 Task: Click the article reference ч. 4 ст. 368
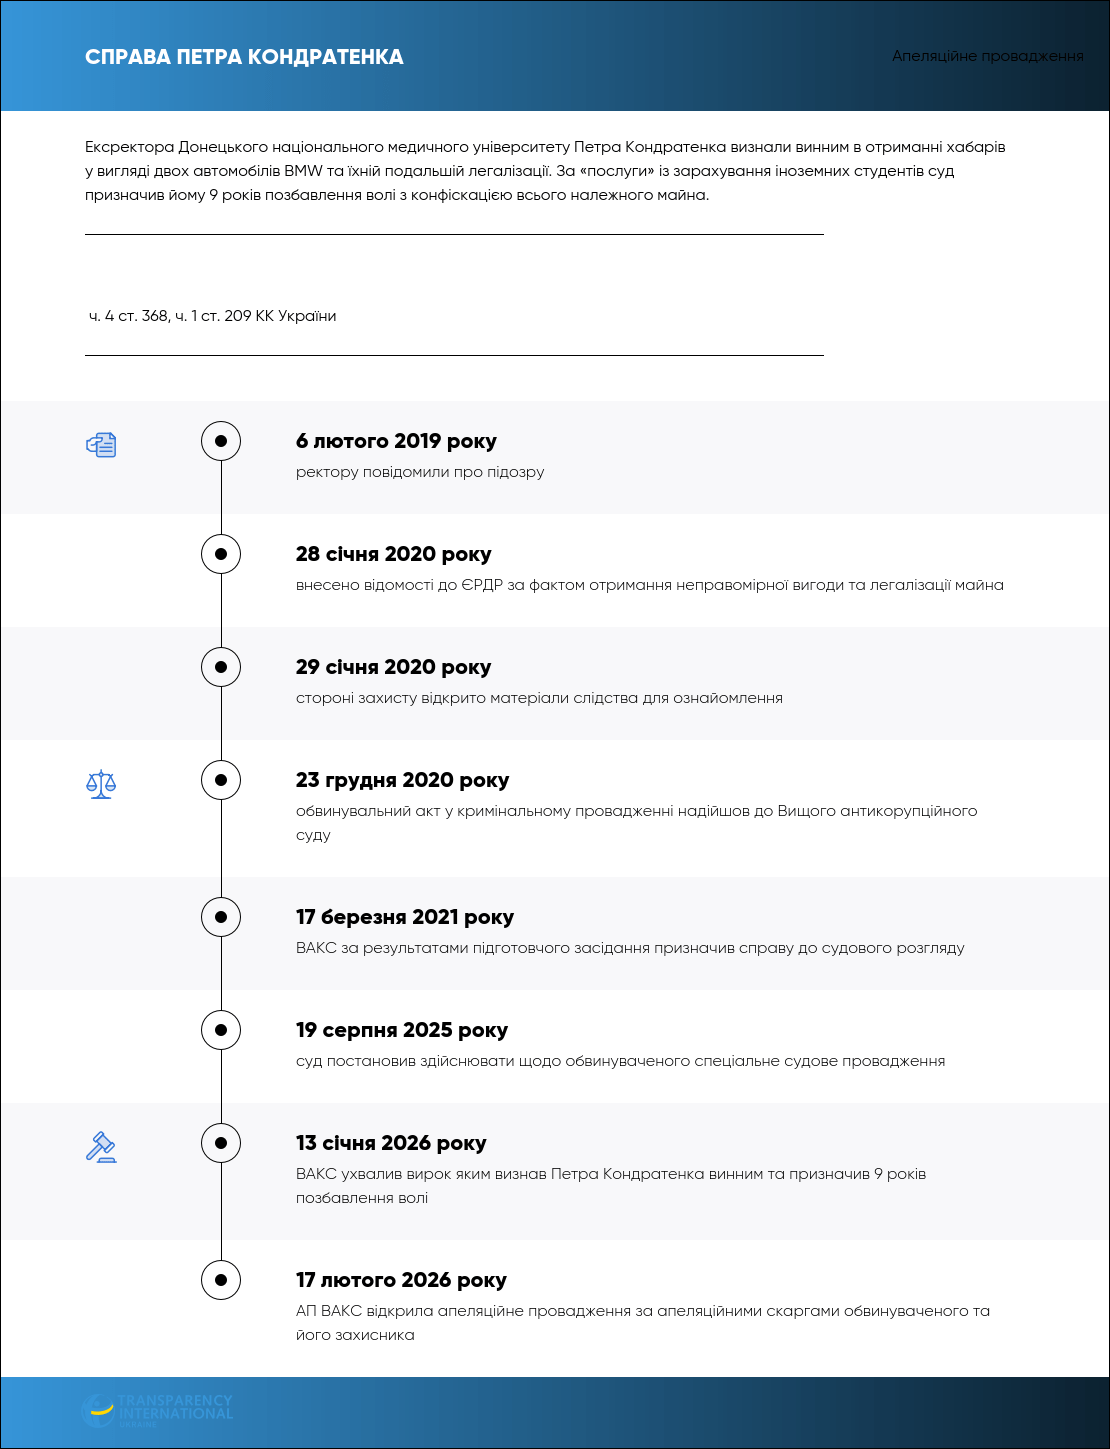(x=128, y=316)
